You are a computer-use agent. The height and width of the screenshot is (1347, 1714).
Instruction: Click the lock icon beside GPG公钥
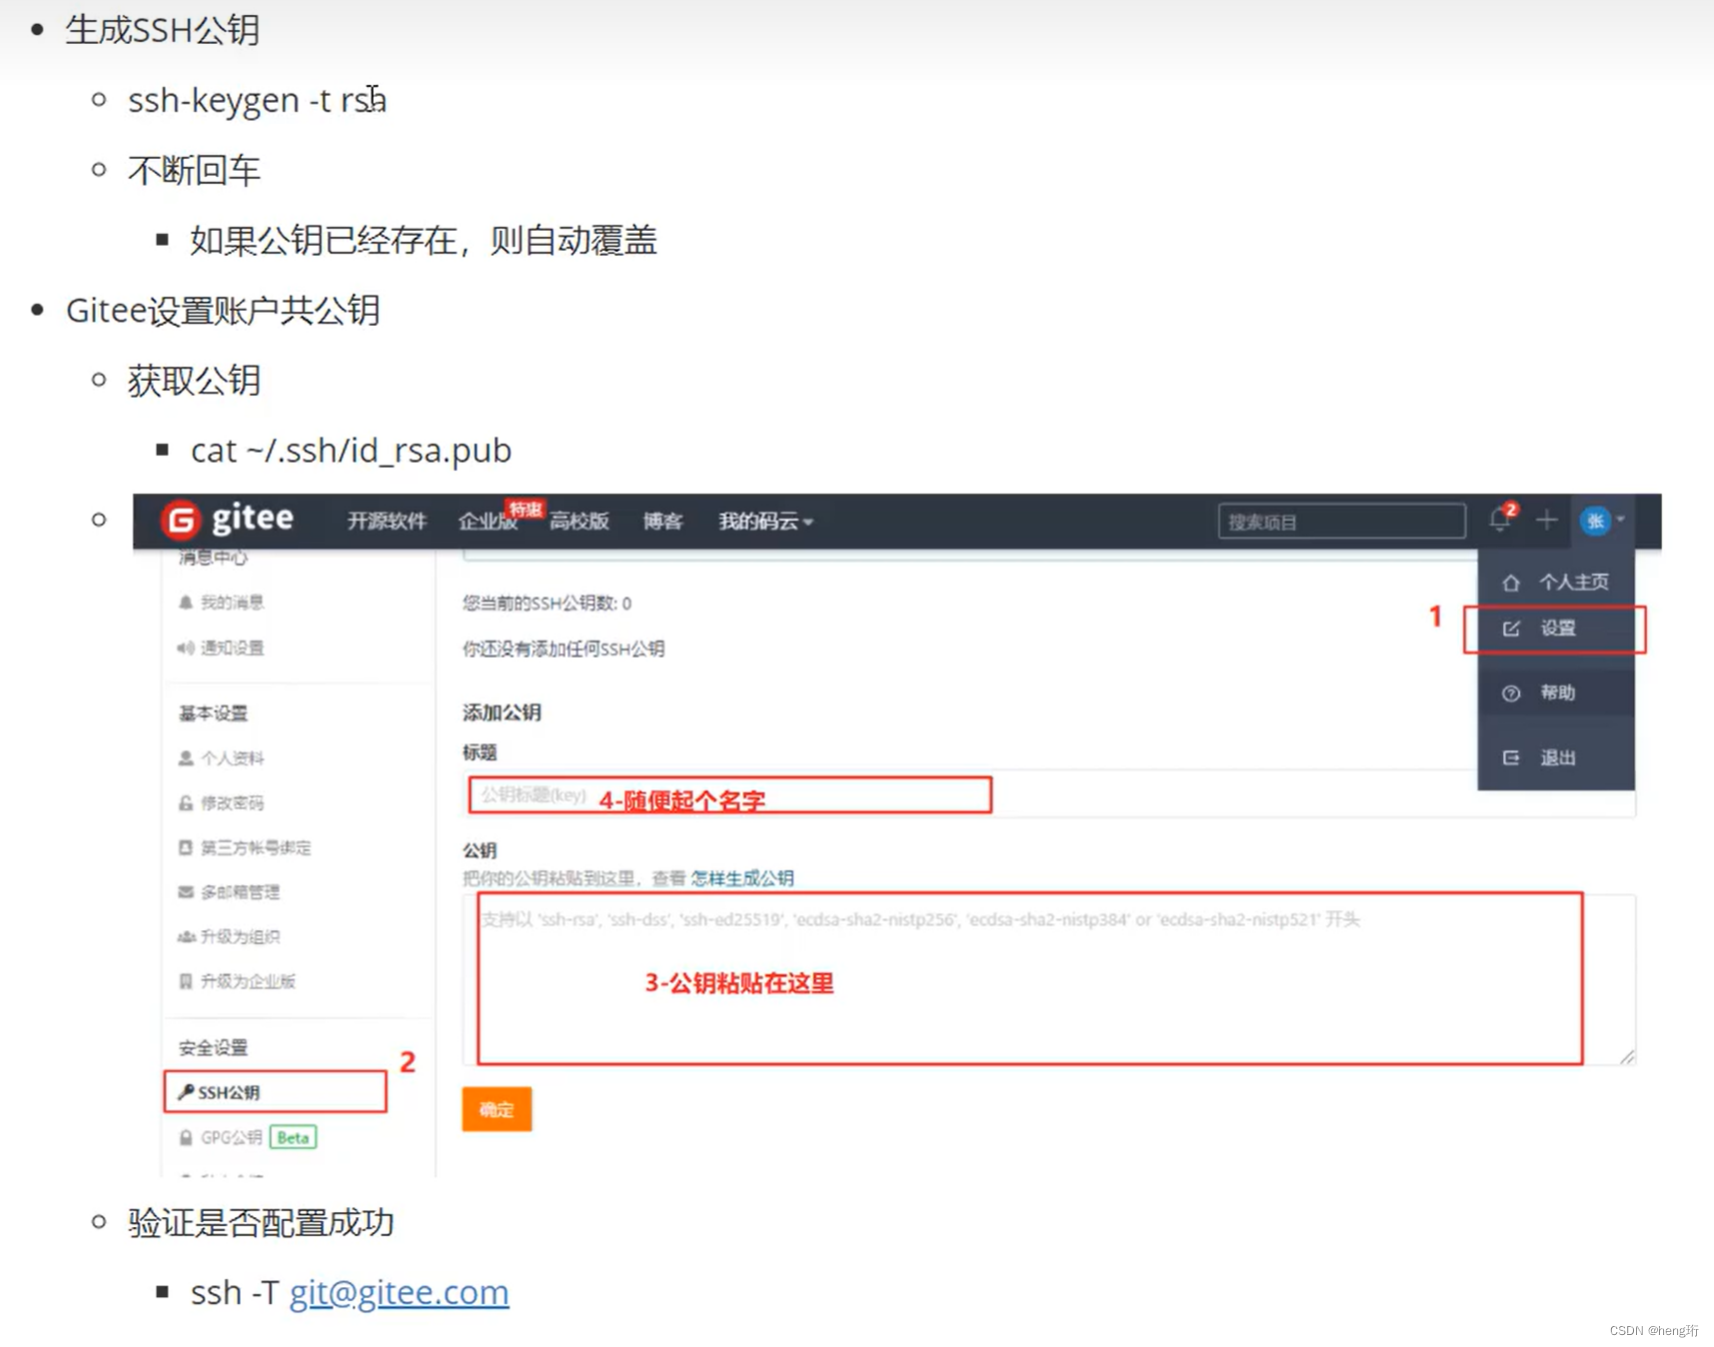185,1138
